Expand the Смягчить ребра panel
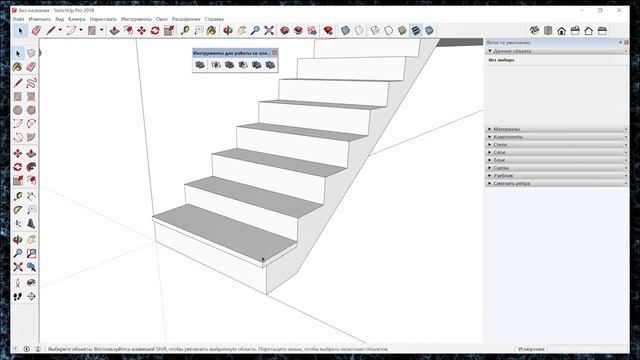Viewport: 640px width, 360px height. pyautogui.click(x=556, y=184)
